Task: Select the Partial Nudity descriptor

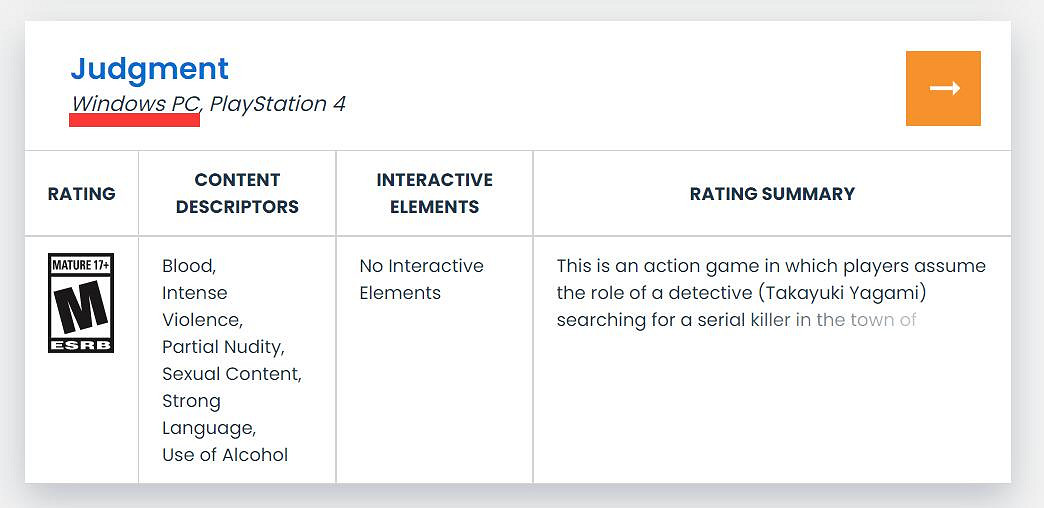Action: pyautogui.click(x=223, y=347)
